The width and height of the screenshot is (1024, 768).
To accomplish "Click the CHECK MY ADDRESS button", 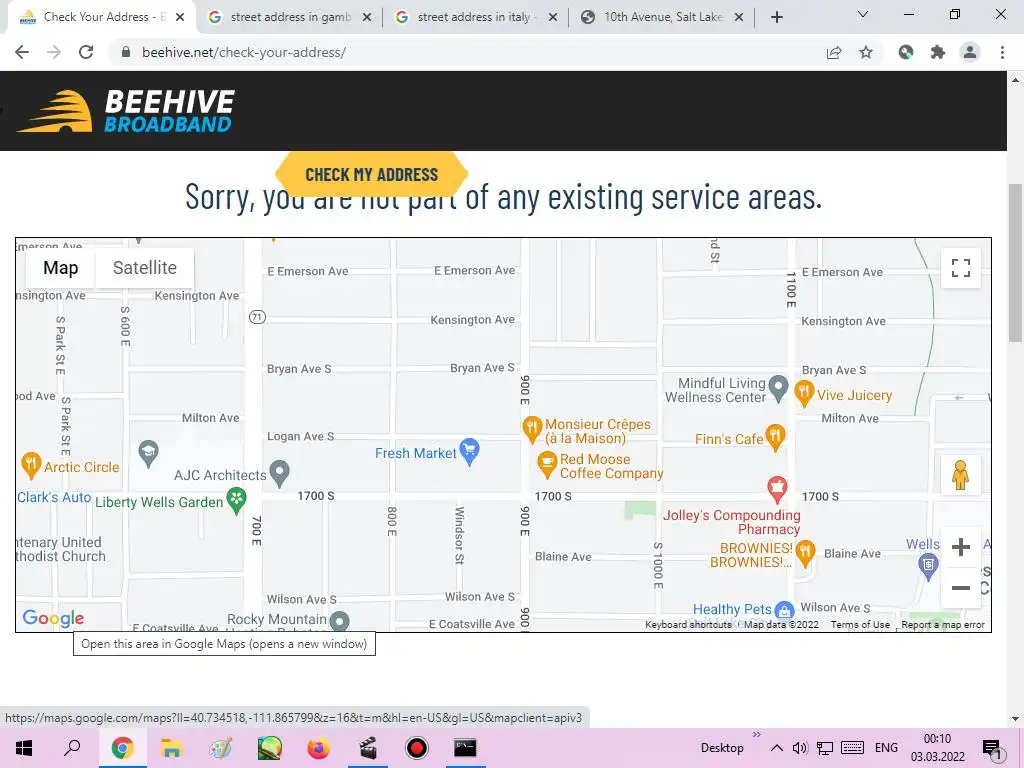I will (372, 174).
